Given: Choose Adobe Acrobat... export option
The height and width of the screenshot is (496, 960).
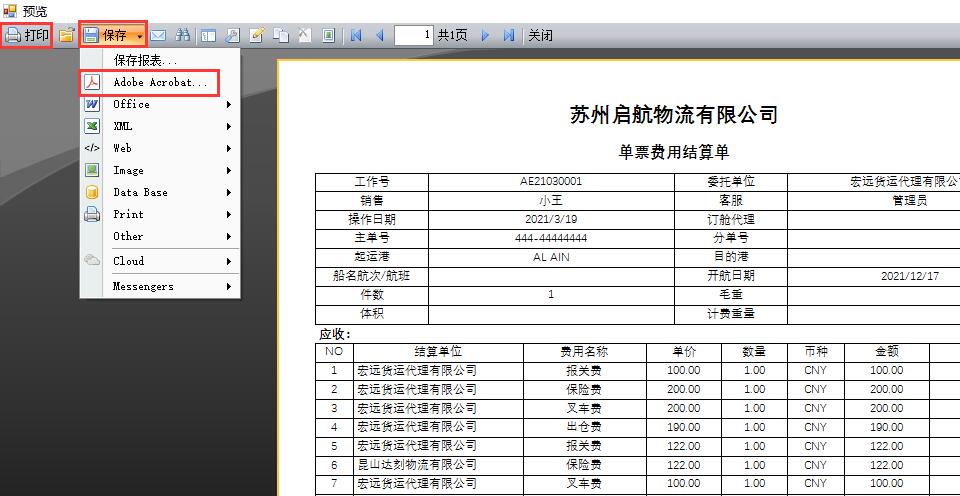Looking at the screenshot, I should [x=160, y=82].
